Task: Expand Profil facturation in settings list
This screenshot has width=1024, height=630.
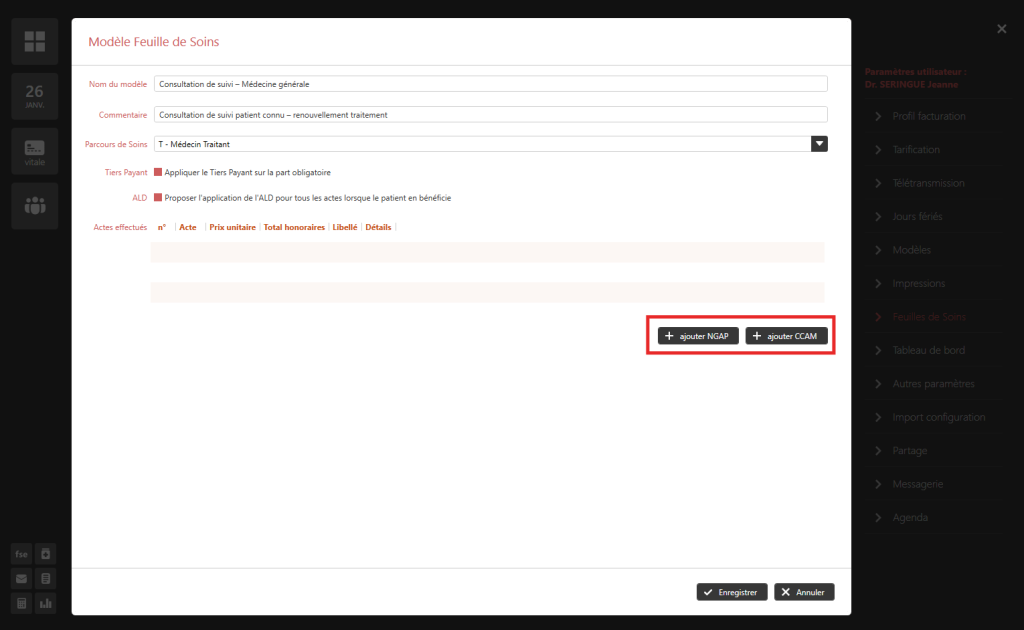Action: (928, 116)
